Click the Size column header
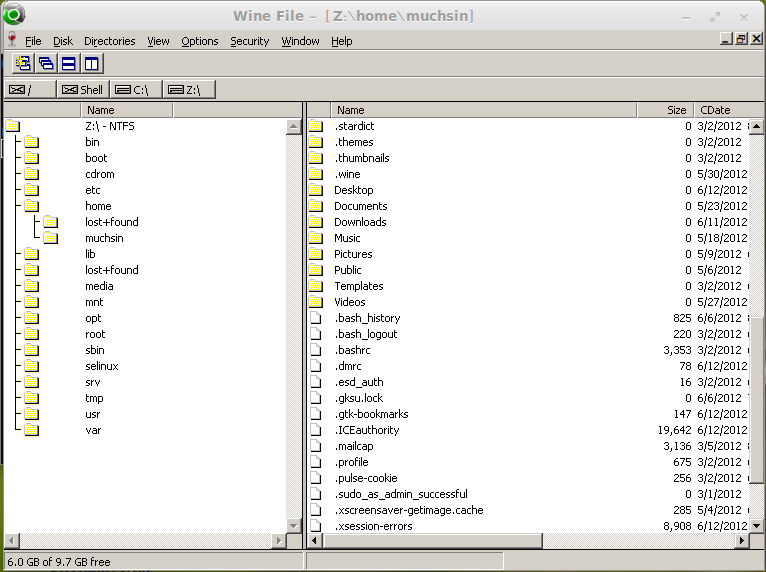The image size is (766, 572). point(665,110)
